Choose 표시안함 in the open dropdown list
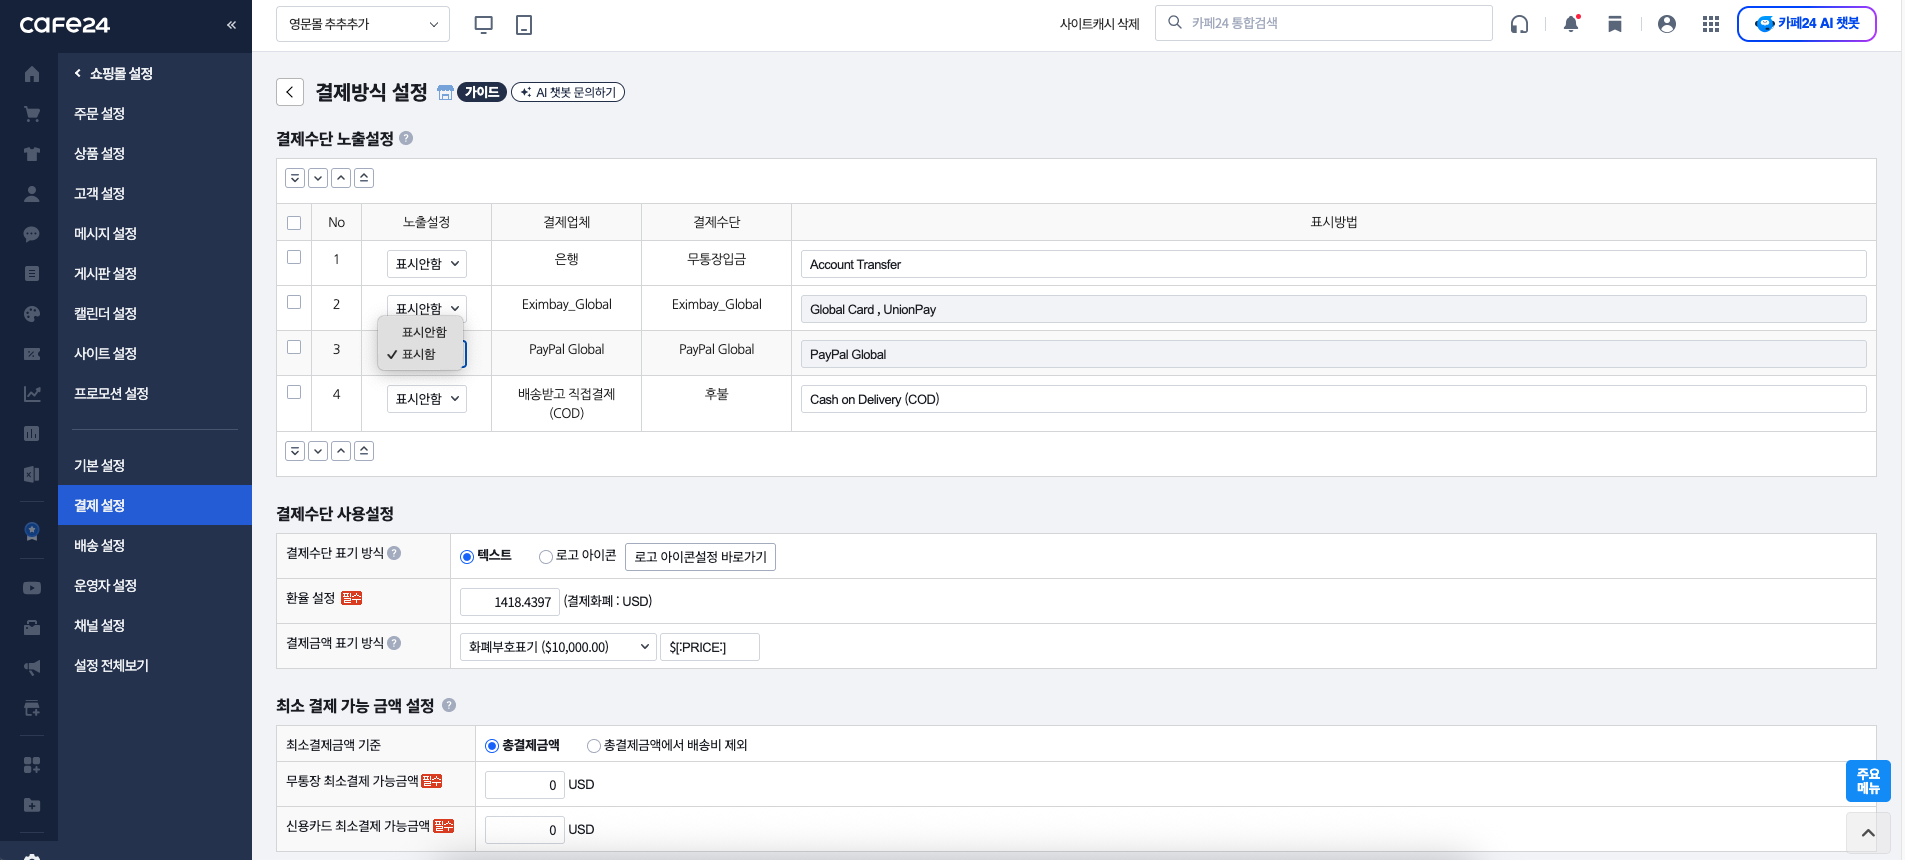Image resolution: width=1905 pixels, height=860 pixels. [x=424, y=332]
